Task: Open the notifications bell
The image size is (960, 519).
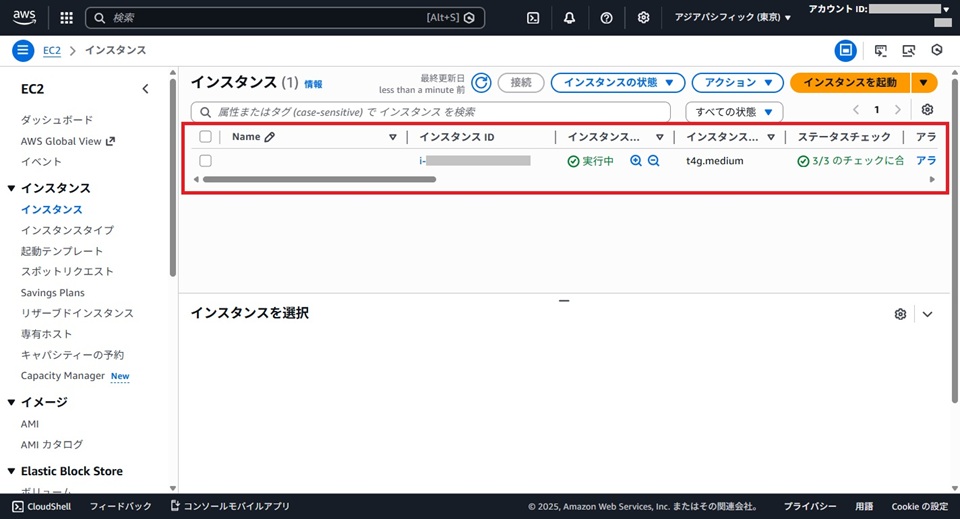Action: coord(569,18)
